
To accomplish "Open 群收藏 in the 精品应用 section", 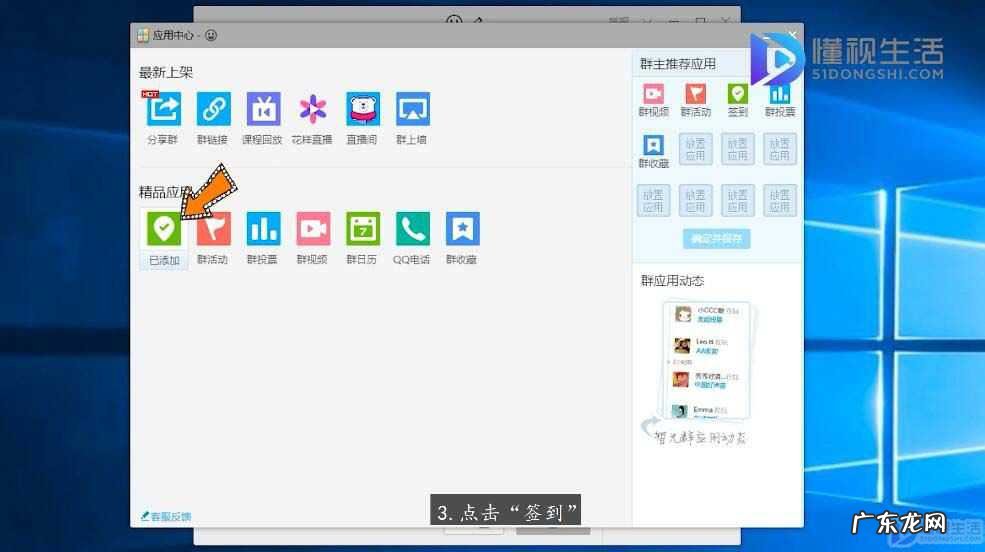I will pos(462,229).
